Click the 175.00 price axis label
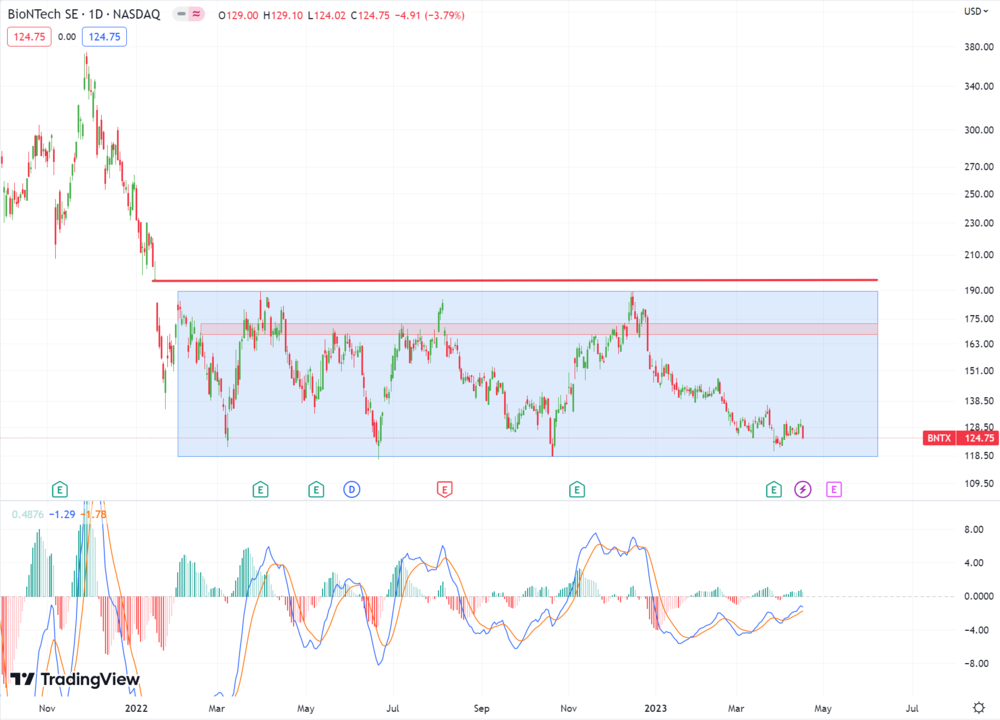Viewport: 1000px width, 720px height. [979, 319]
